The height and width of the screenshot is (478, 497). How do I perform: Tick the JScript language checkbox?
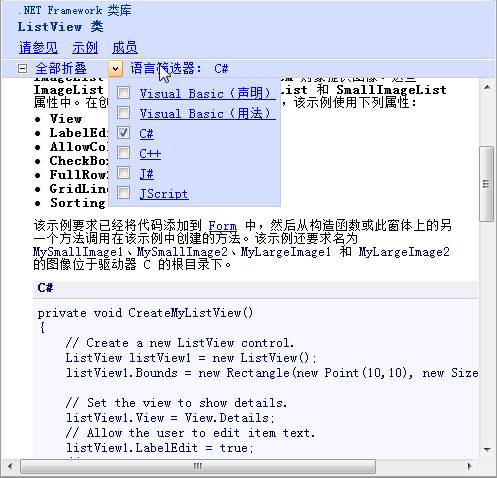[123, 193]
